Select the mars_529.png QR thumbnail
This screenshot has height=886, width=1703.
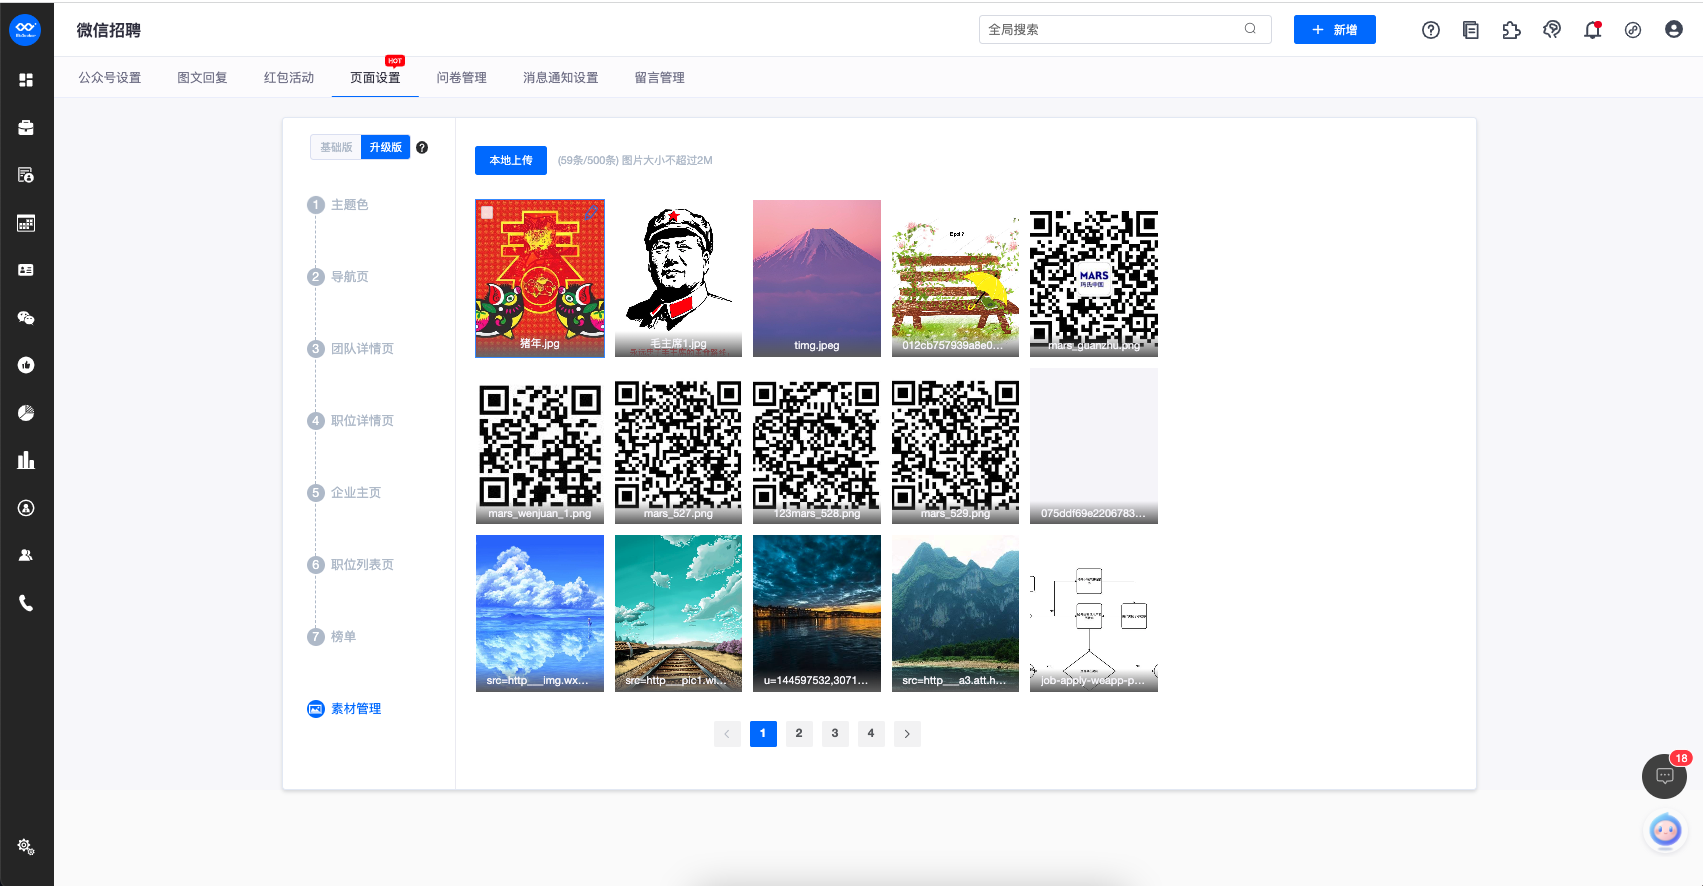955,446
